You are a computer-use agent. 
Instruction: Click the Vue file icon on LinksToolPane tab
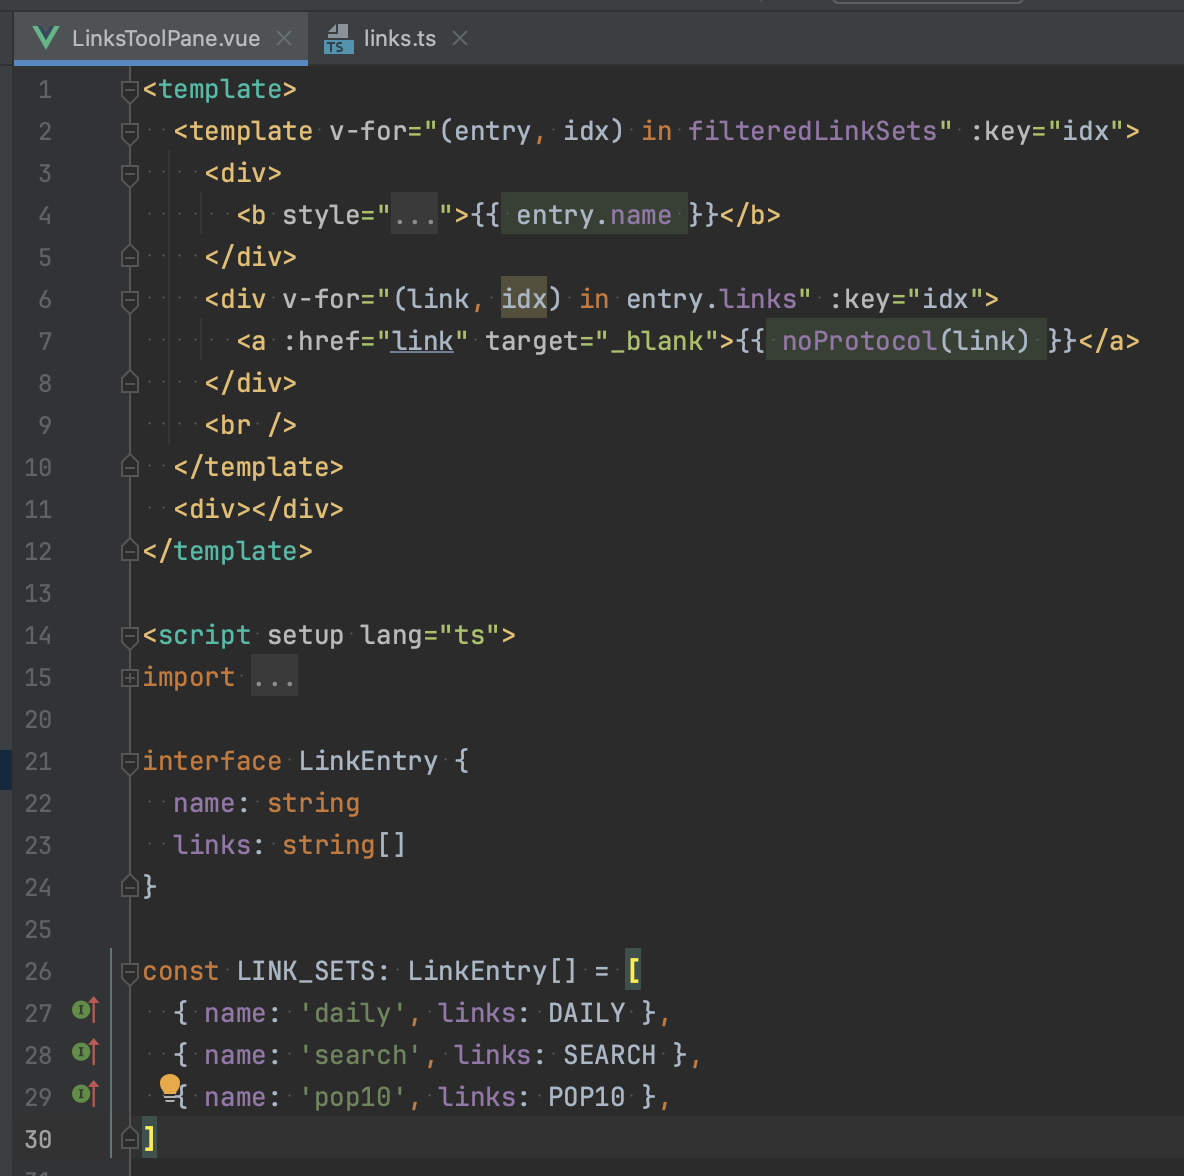47,37
